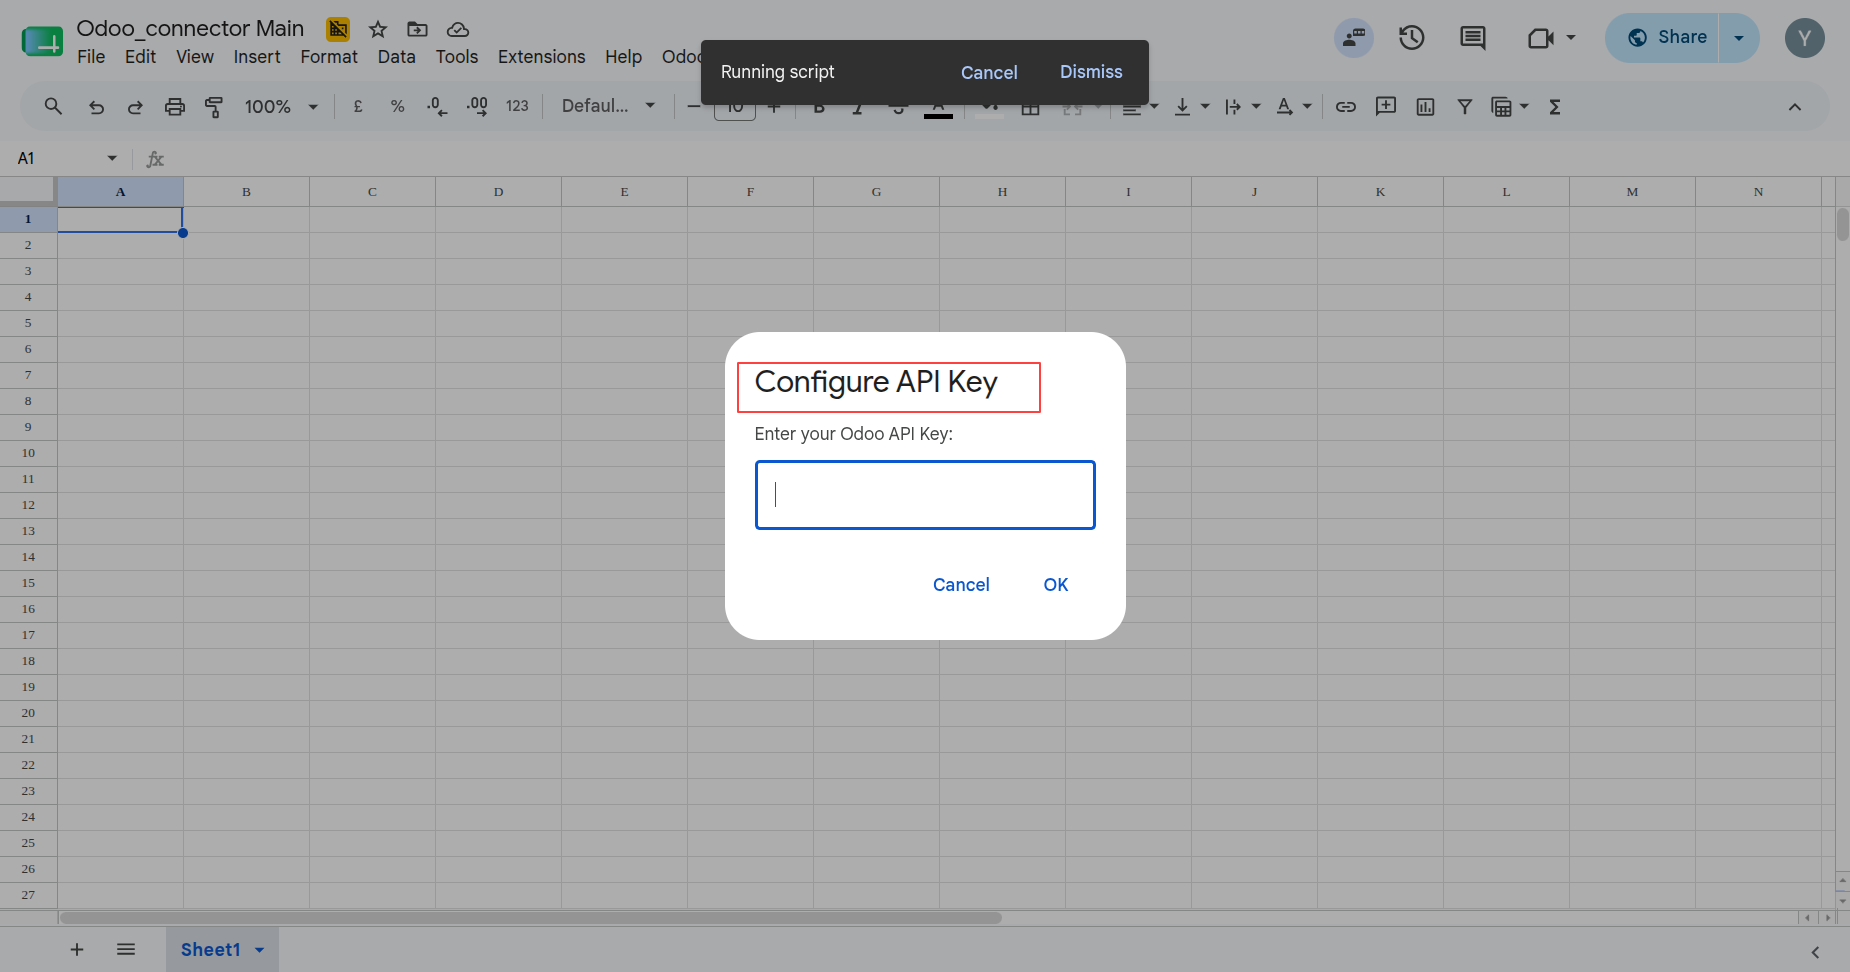This screenshot has height=972, width=1850.
Task: Open the Data menu
Action: pos(396,57)
